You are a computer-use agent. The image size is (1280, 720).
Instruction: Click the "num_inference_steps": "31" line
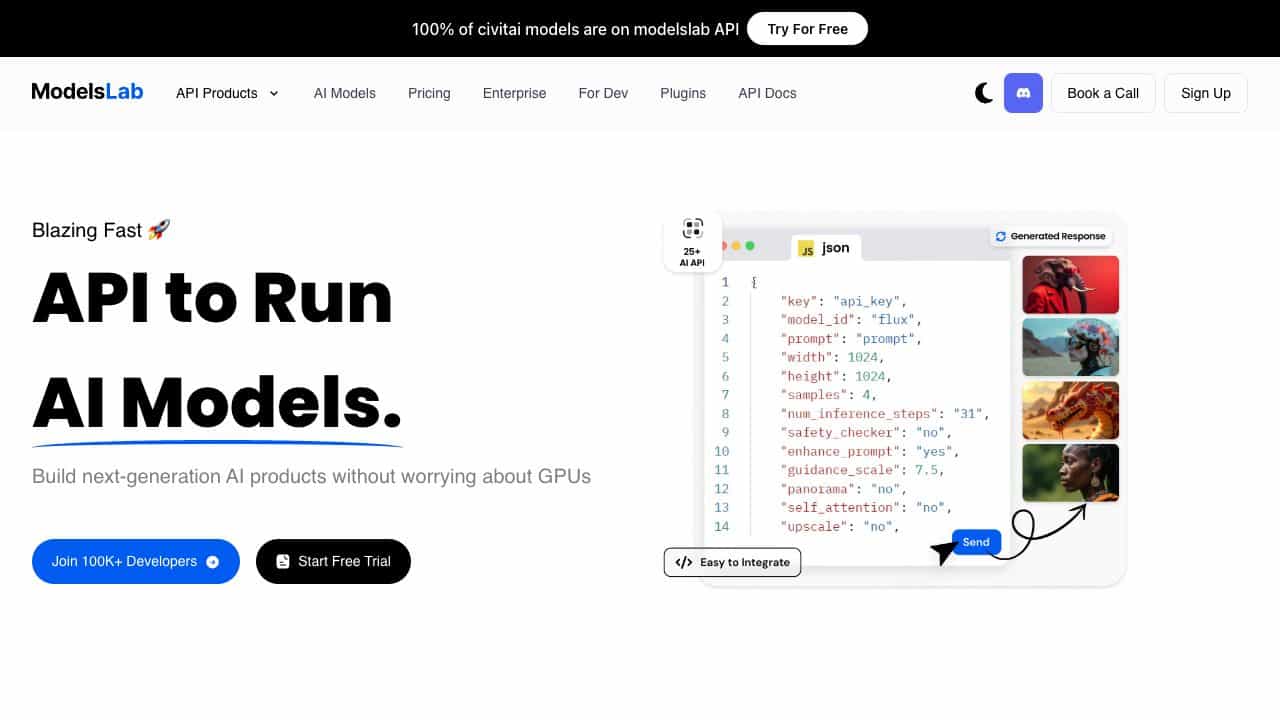885,414
